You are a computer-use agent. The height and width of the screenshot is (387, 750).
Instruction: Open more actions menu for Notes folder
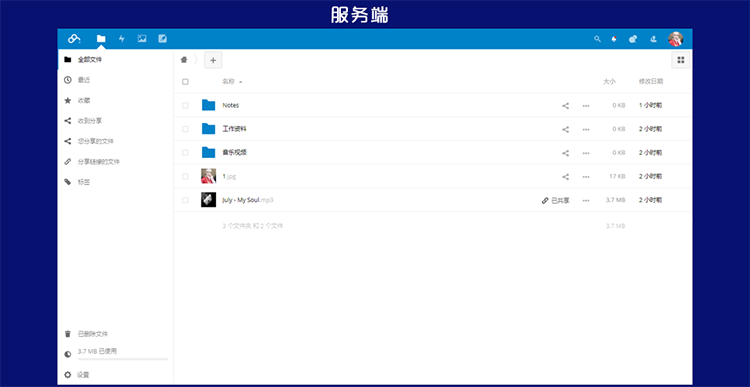pyautogui.click(x=586, y=106)
